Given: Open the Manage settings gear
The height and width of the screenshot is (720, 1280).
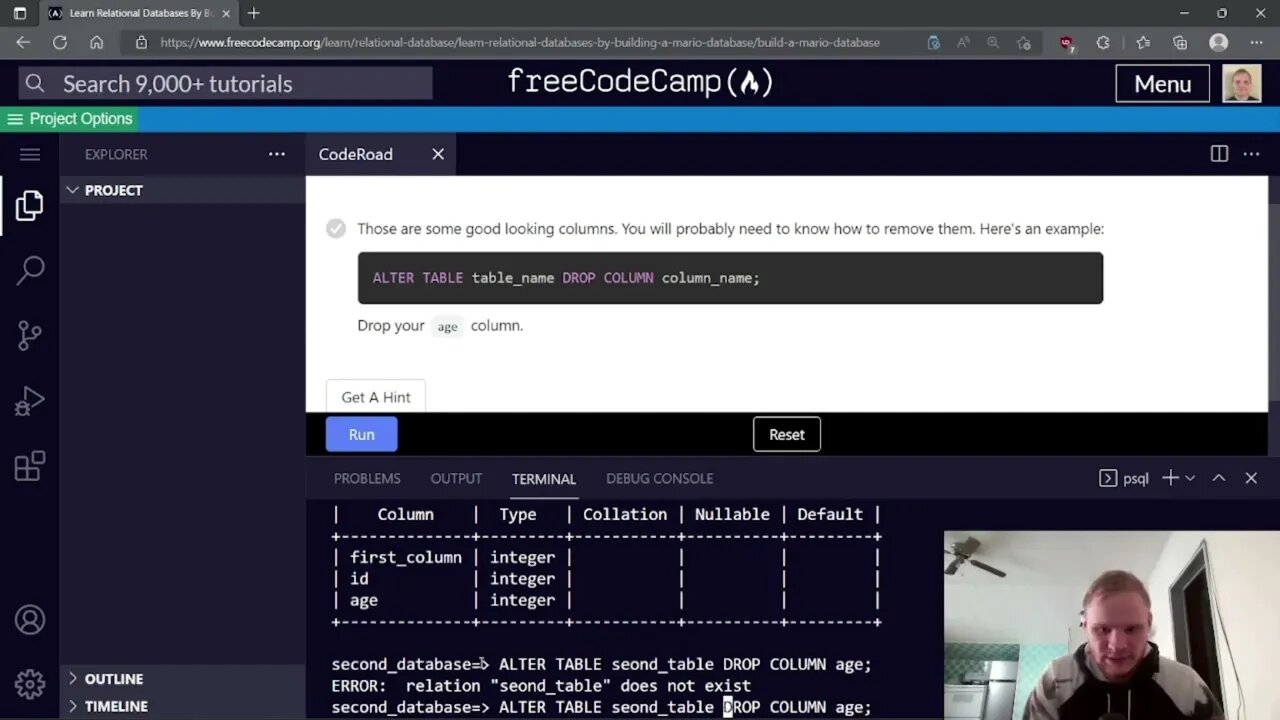Looking at the screenshot, I should click(x=29, y=684).
